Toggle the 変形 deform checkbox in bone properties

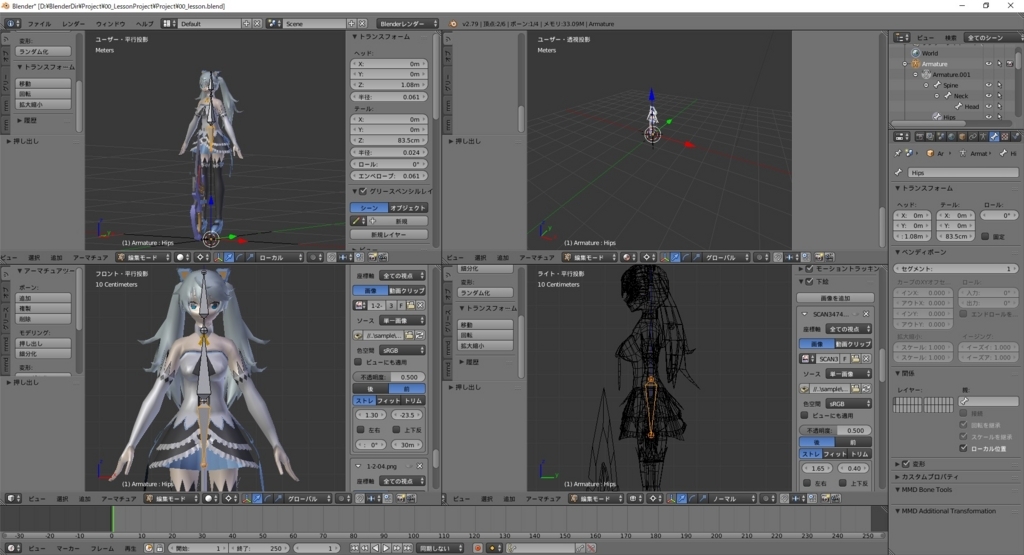906,464
